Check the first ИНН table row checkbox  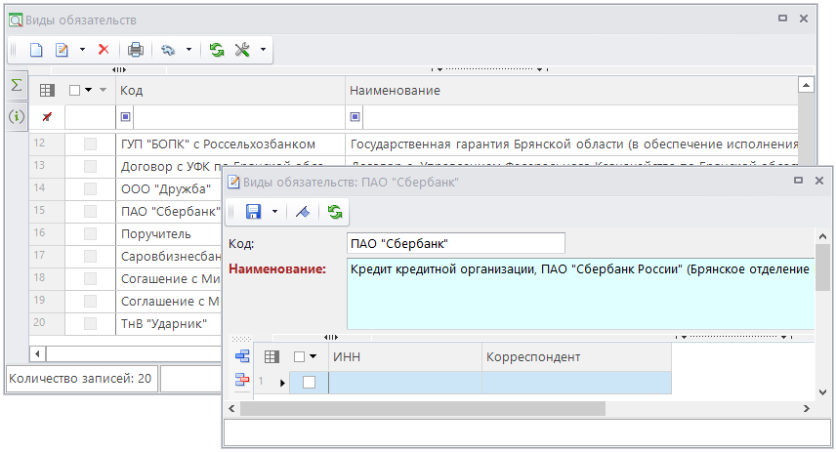[309, 382]
